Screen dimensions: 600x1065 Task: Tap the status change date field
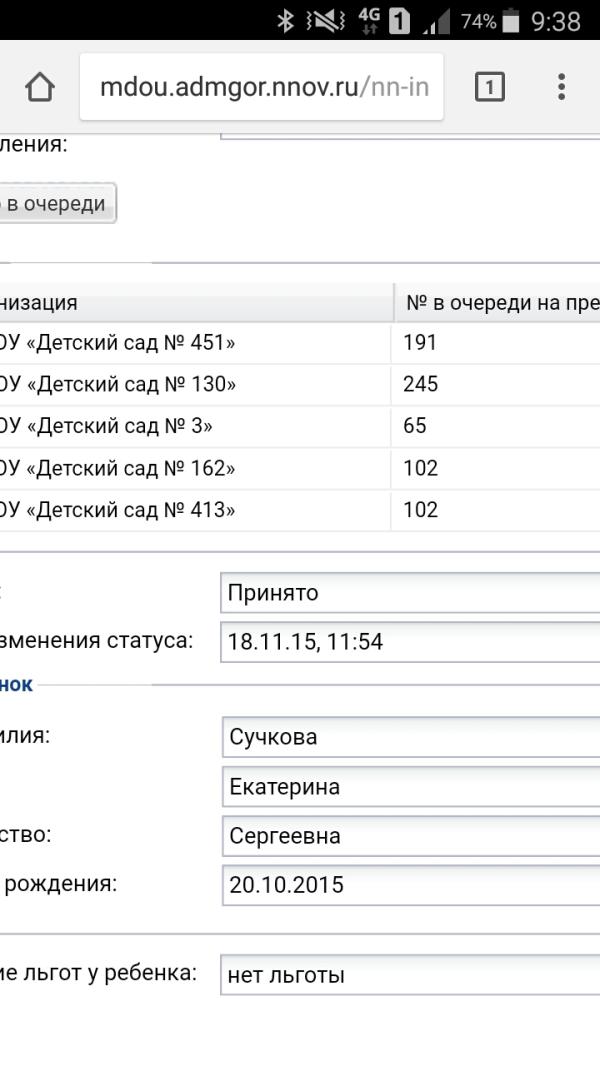(410, 642)
